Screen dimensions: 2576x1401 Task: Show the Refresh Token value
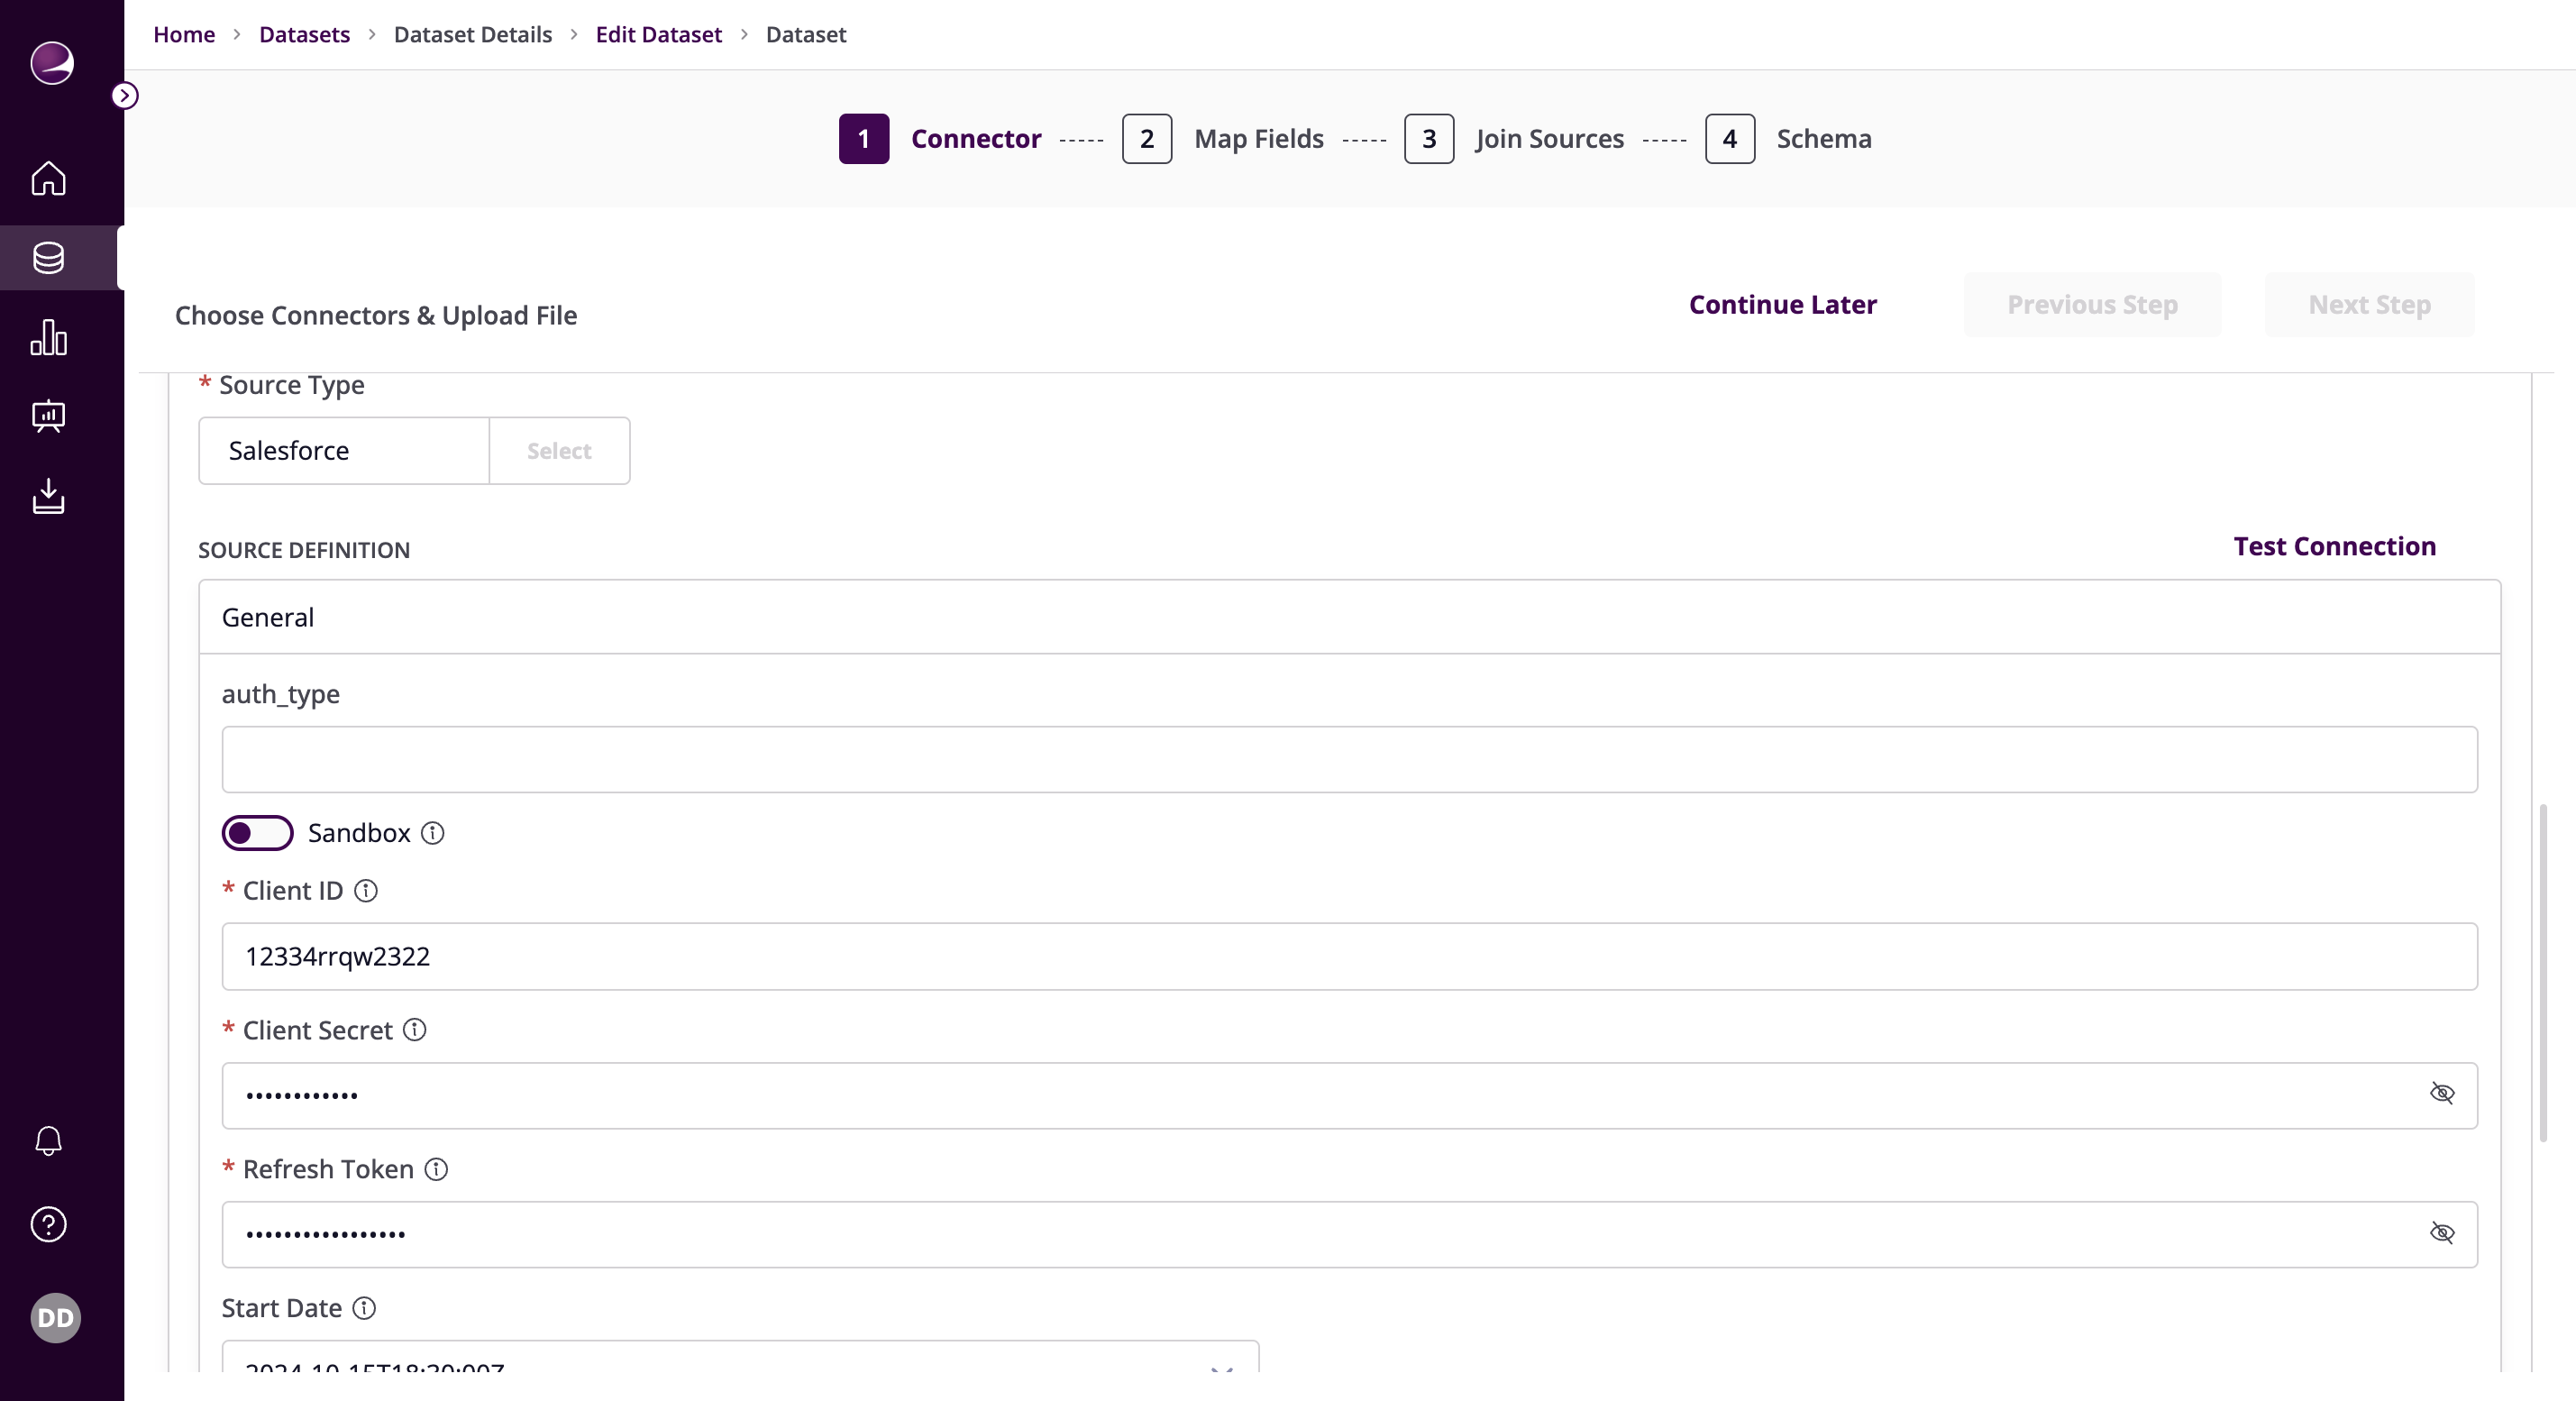point(2443,1233)
